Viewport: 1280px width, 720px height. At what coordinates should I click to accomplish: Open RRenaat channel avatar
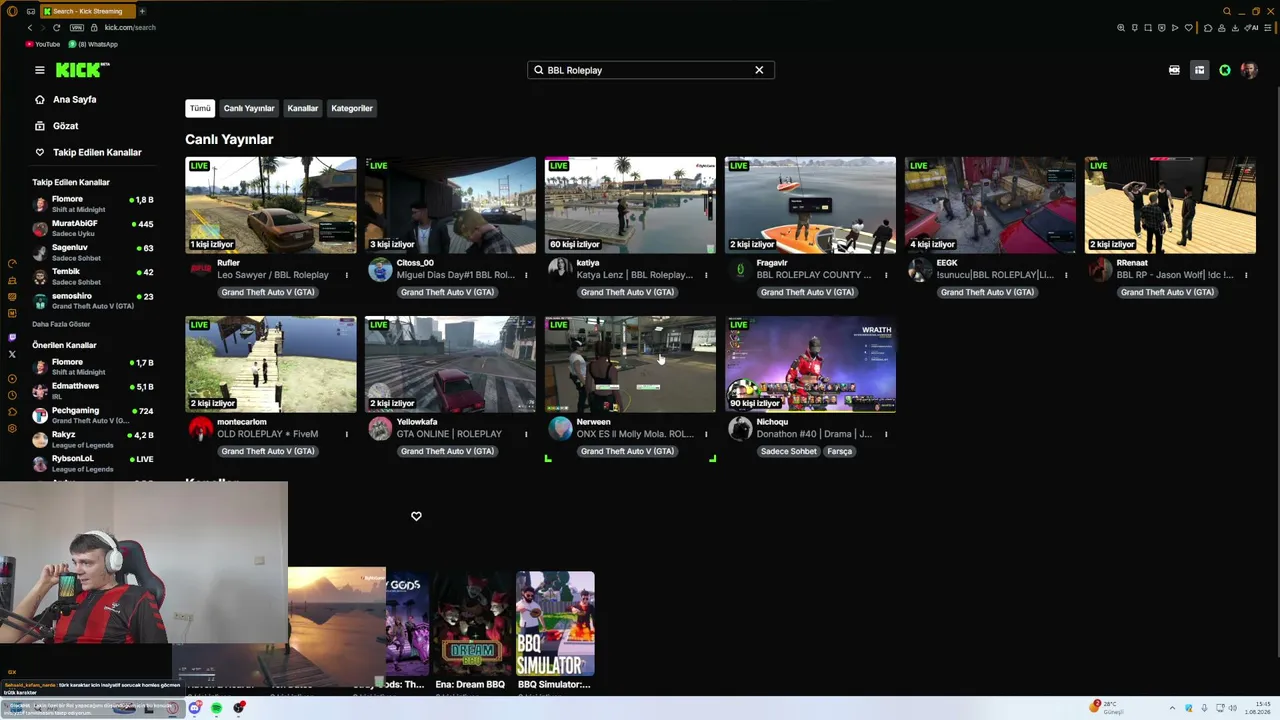click(1100, 269)
